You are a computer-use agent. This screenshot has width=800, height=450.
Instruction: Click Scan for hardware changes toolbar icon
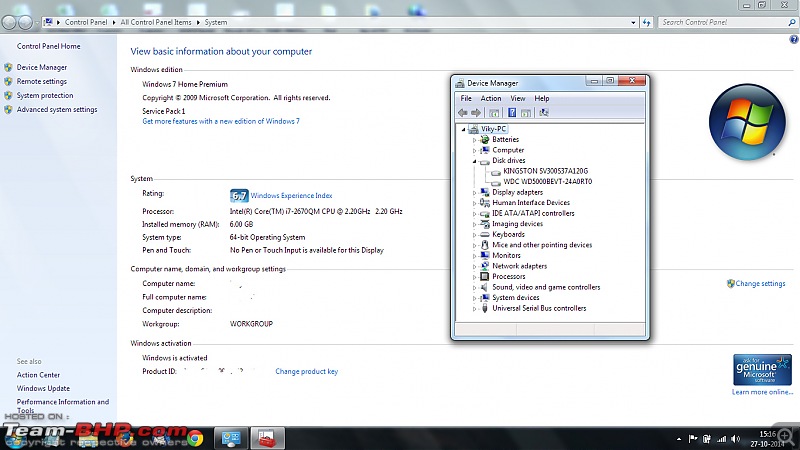(544, 113)
